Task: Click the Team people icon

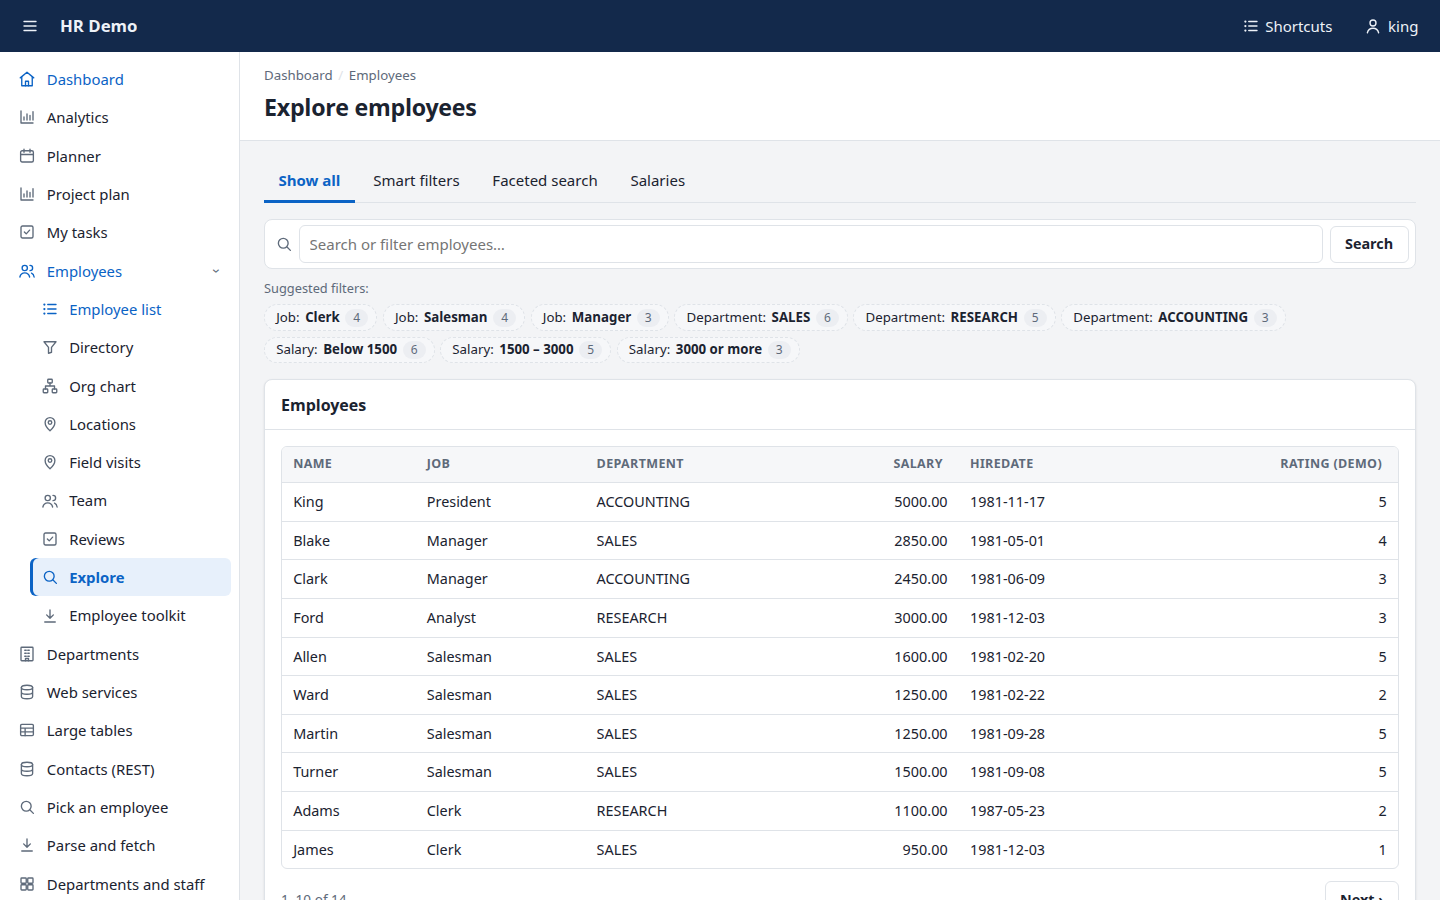Action: click(50, 500)
